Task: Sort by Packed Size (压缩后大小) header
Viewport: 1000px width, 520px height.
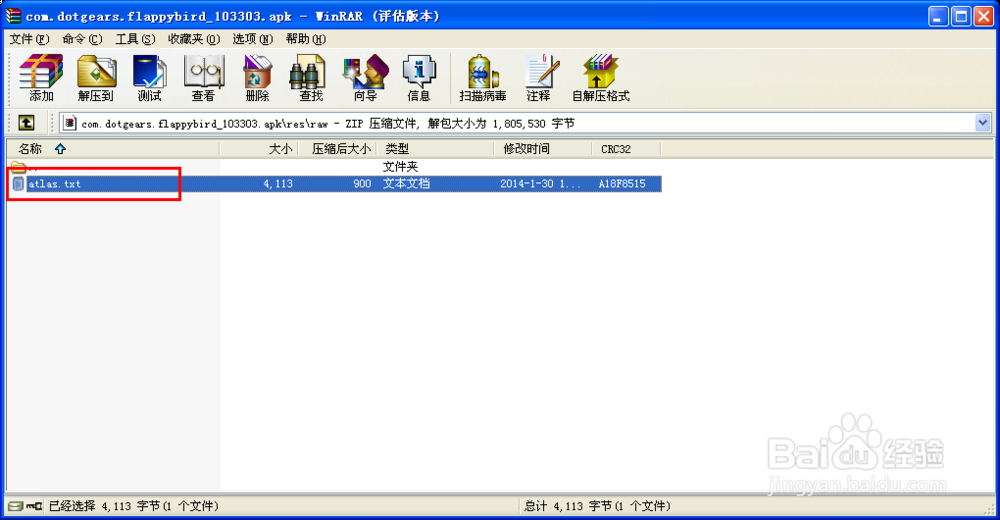Action: (337, 149)
